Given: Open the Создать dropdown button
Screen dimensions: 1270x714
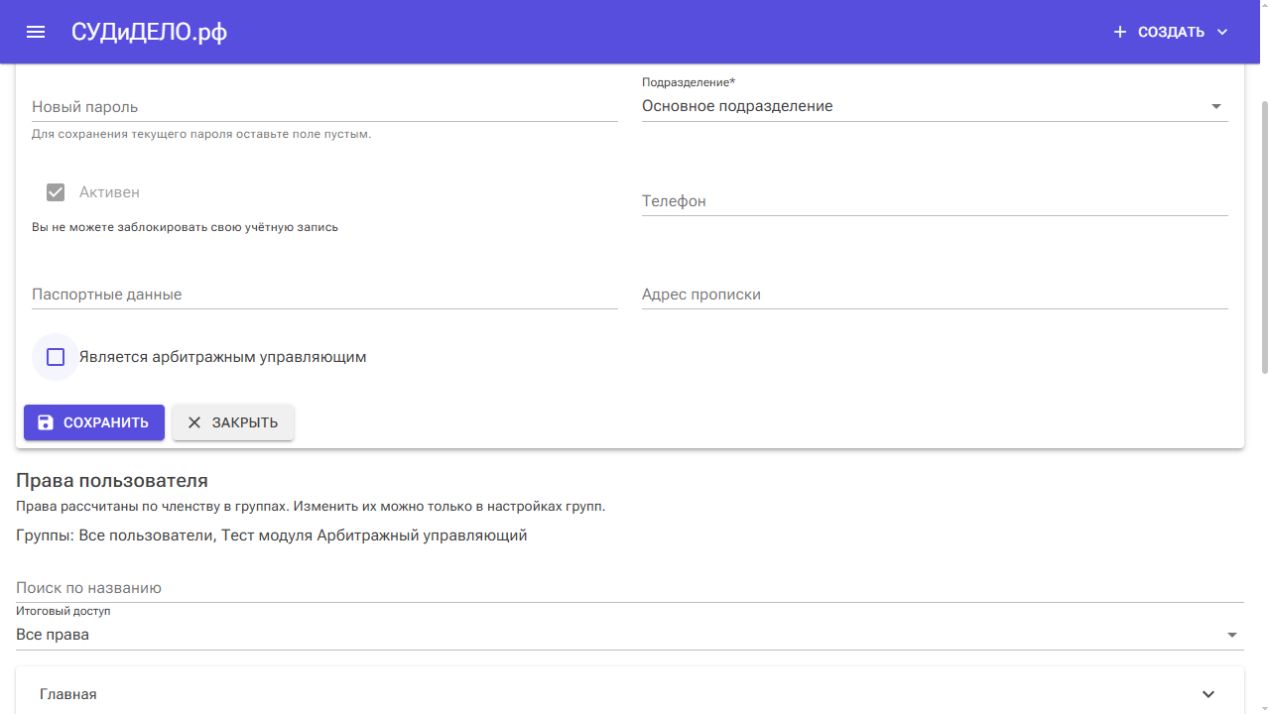Looking at the screenshot, I should (x=1170, y=32).
